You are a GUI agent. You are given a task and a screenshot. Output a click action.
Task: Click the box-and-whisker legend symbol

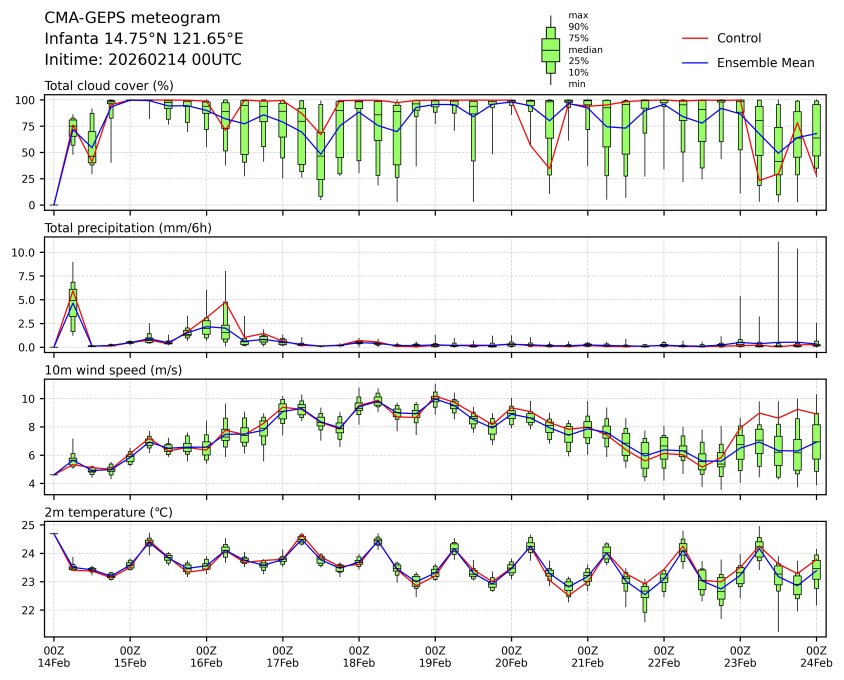coord(550,48)
